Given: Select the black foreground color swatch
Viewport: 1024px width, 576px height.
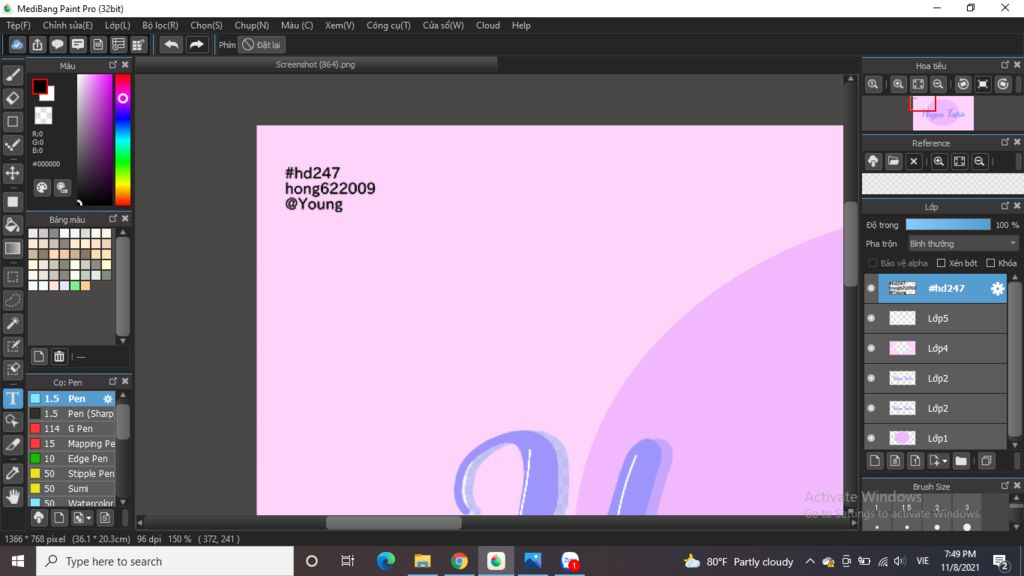Looking at the screenshot, I should 39,86.
